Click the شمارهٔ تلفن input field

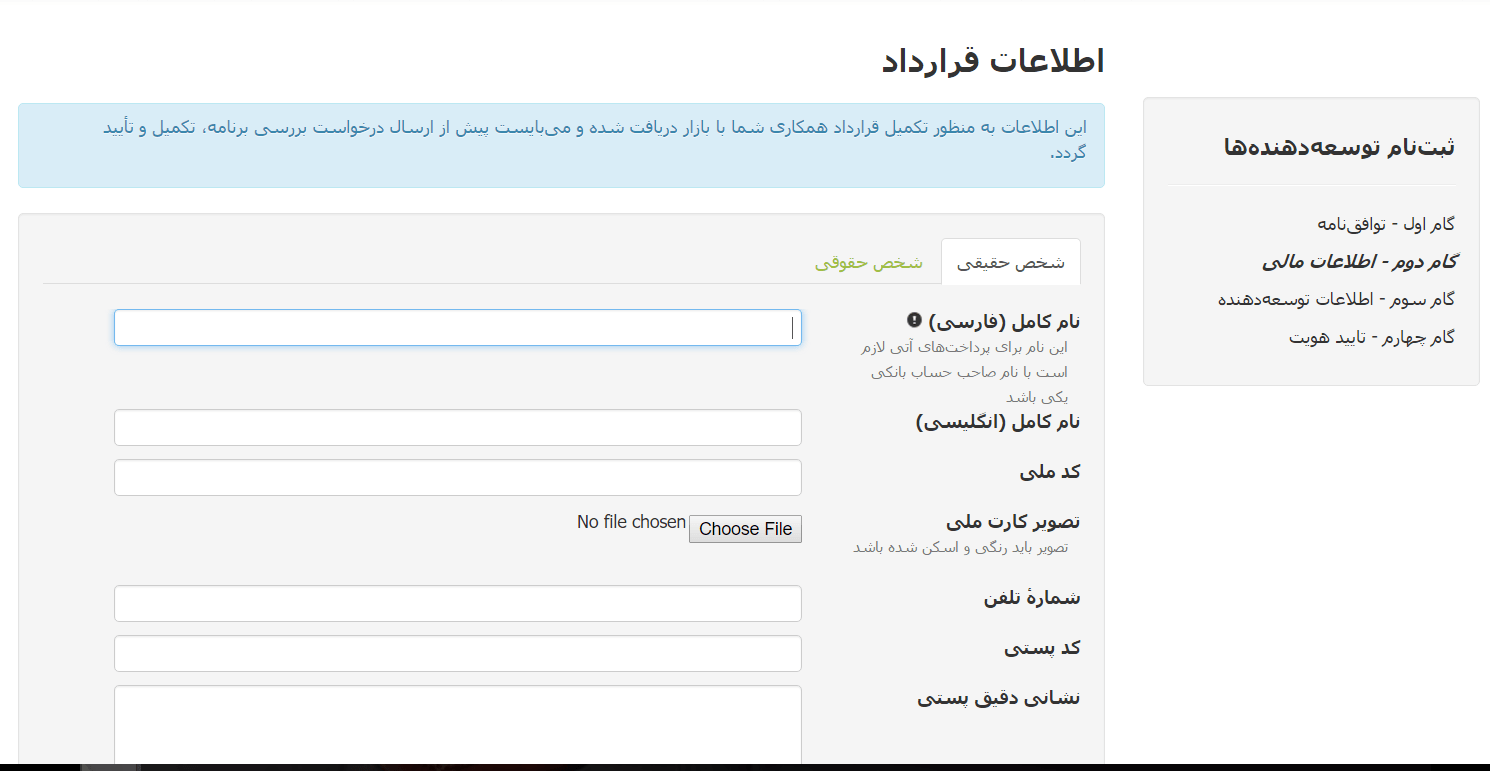[458, 604]
